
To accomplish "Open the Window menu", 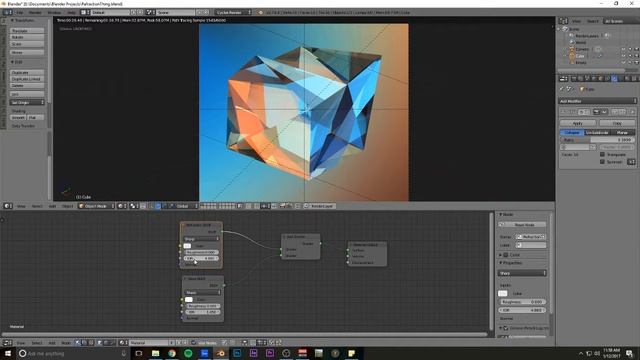I will [x=54, y=13].
